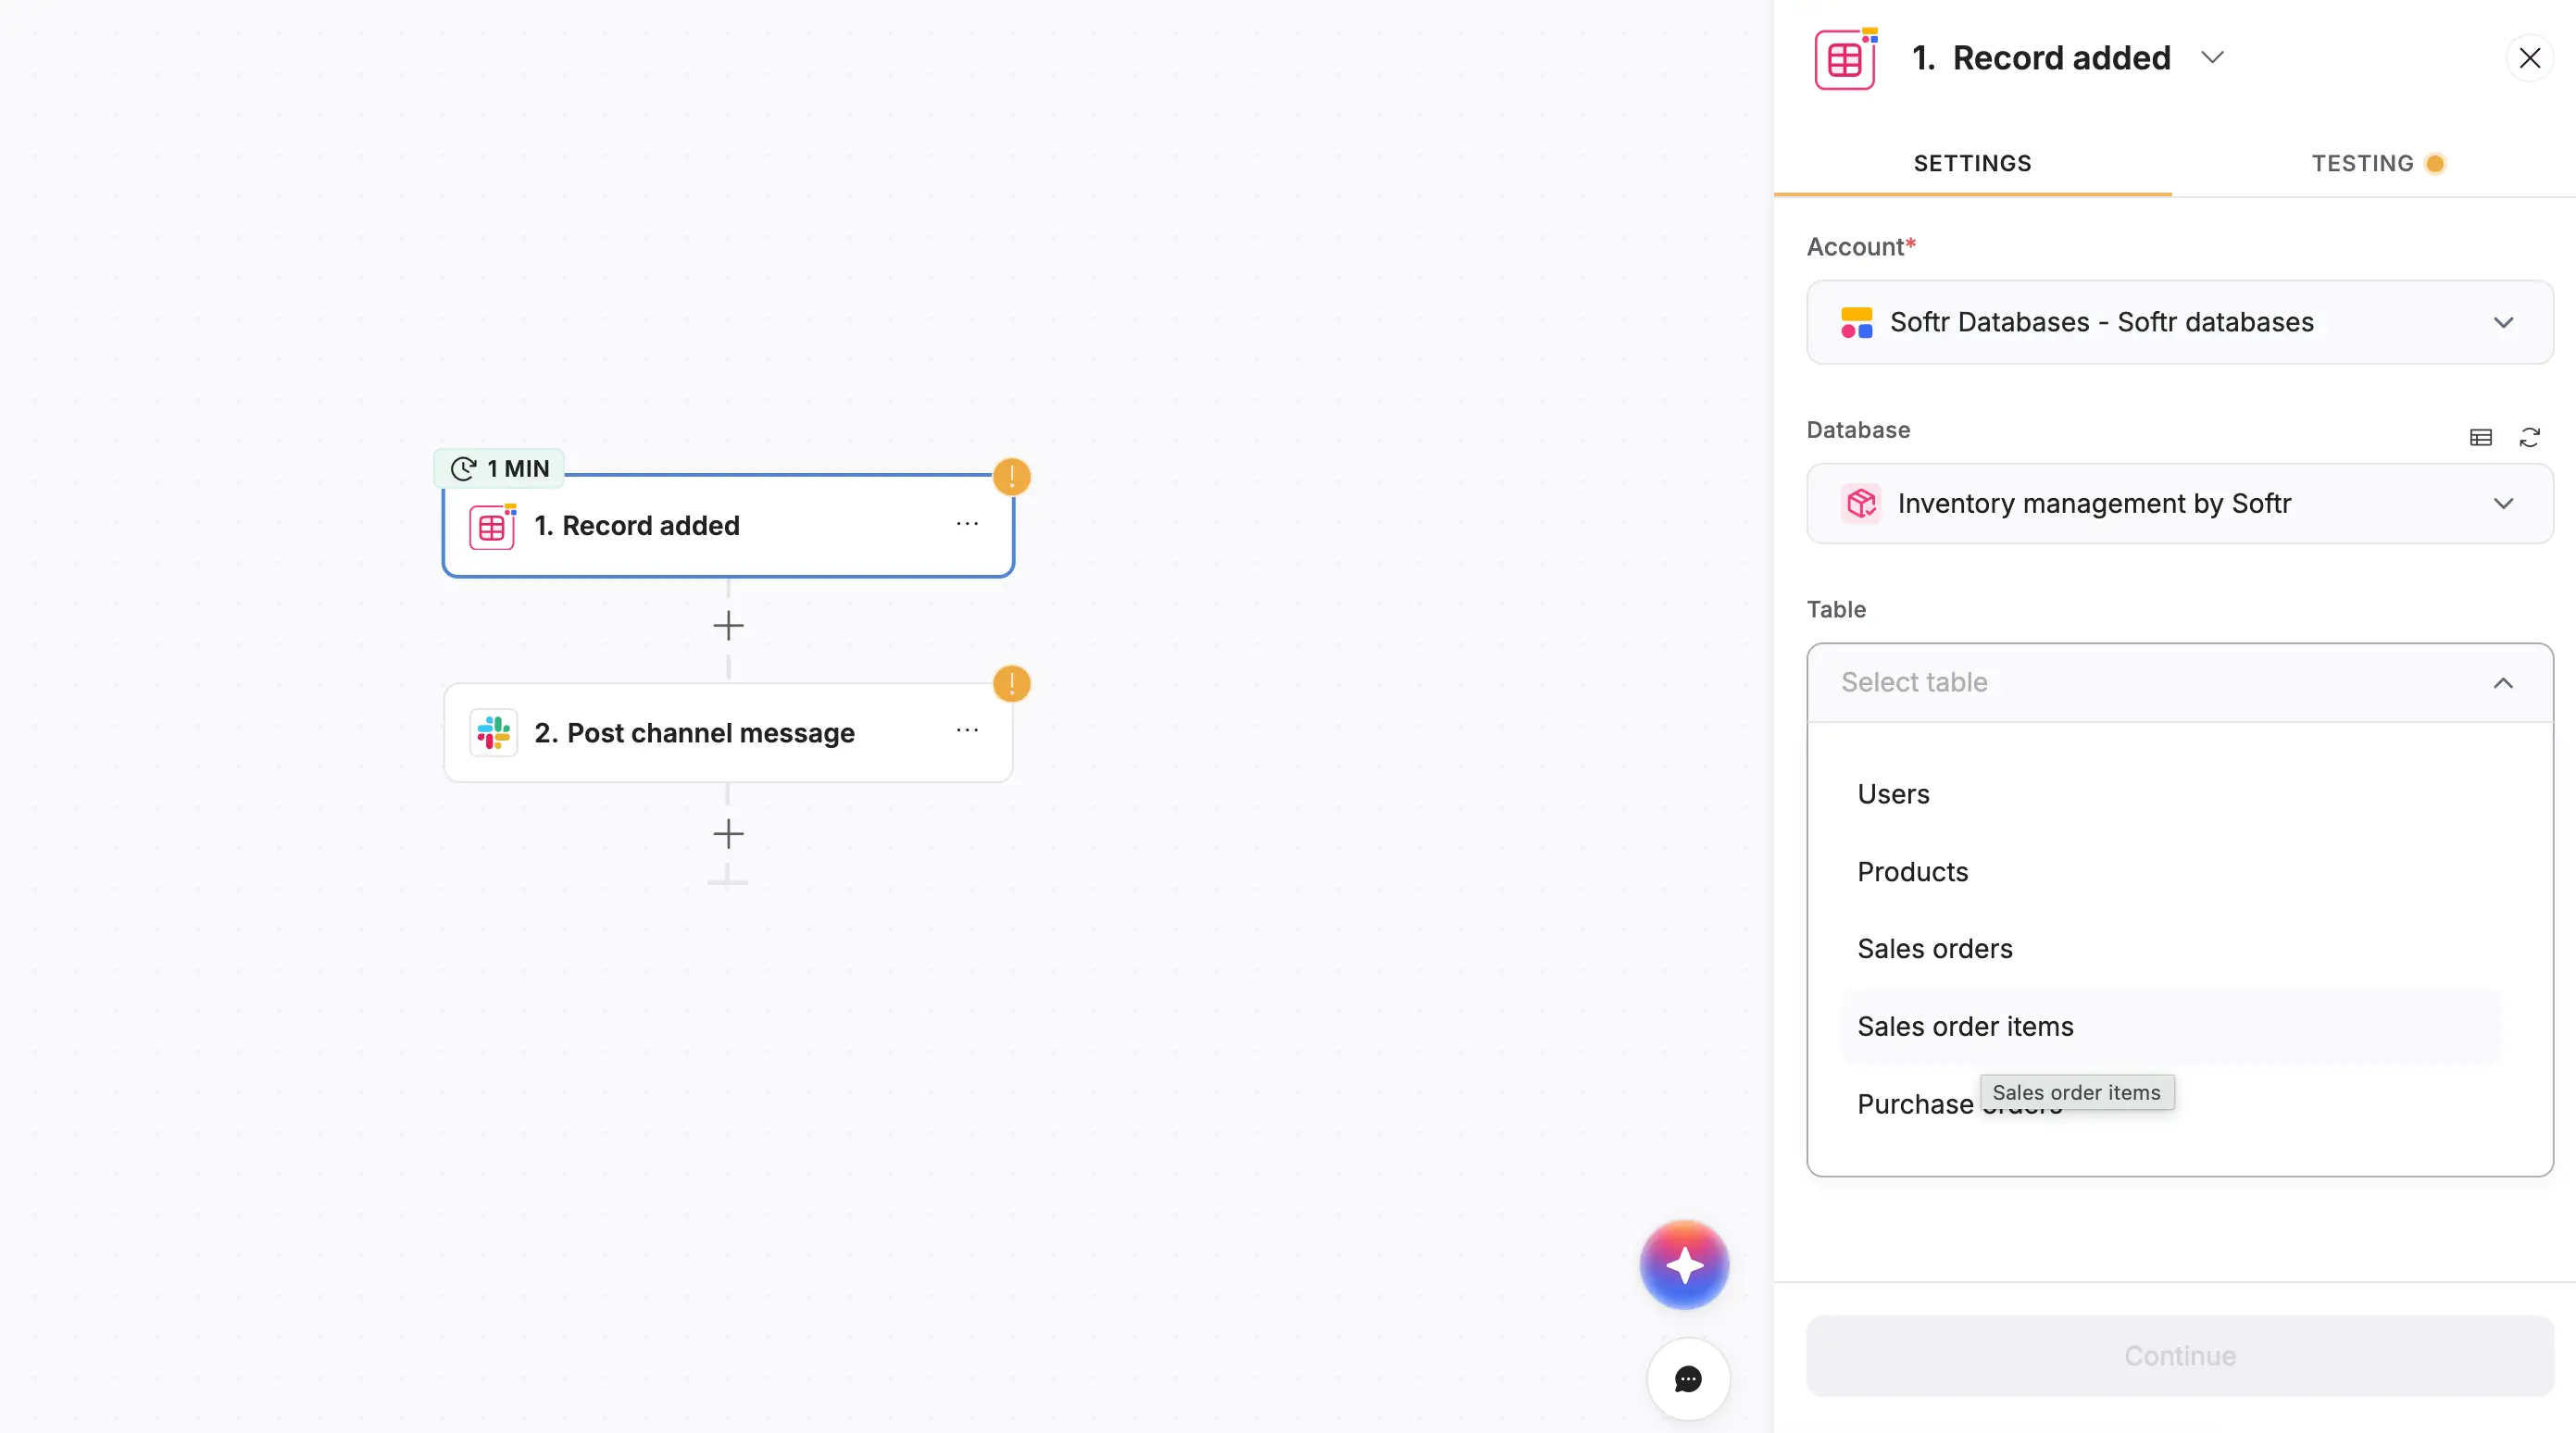Add a step below Record added

tap(729, 626)
